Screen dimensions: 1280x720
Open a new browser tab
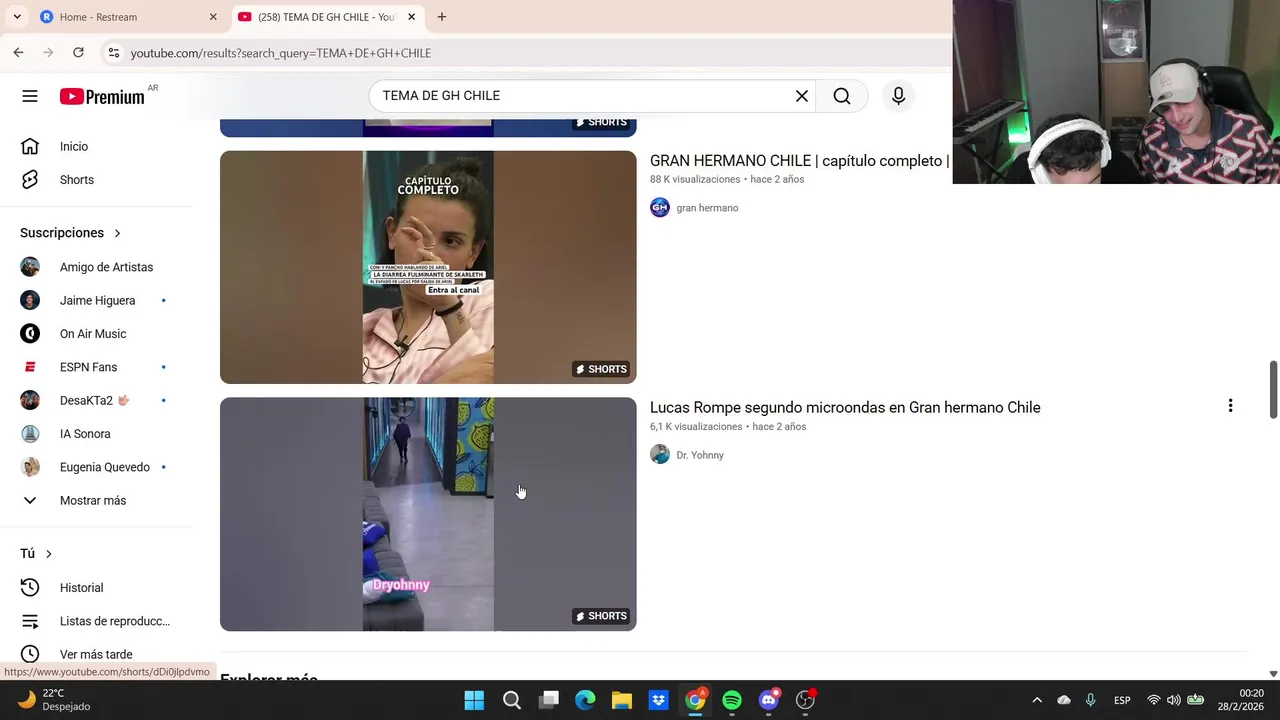click(x=441, y=17)
